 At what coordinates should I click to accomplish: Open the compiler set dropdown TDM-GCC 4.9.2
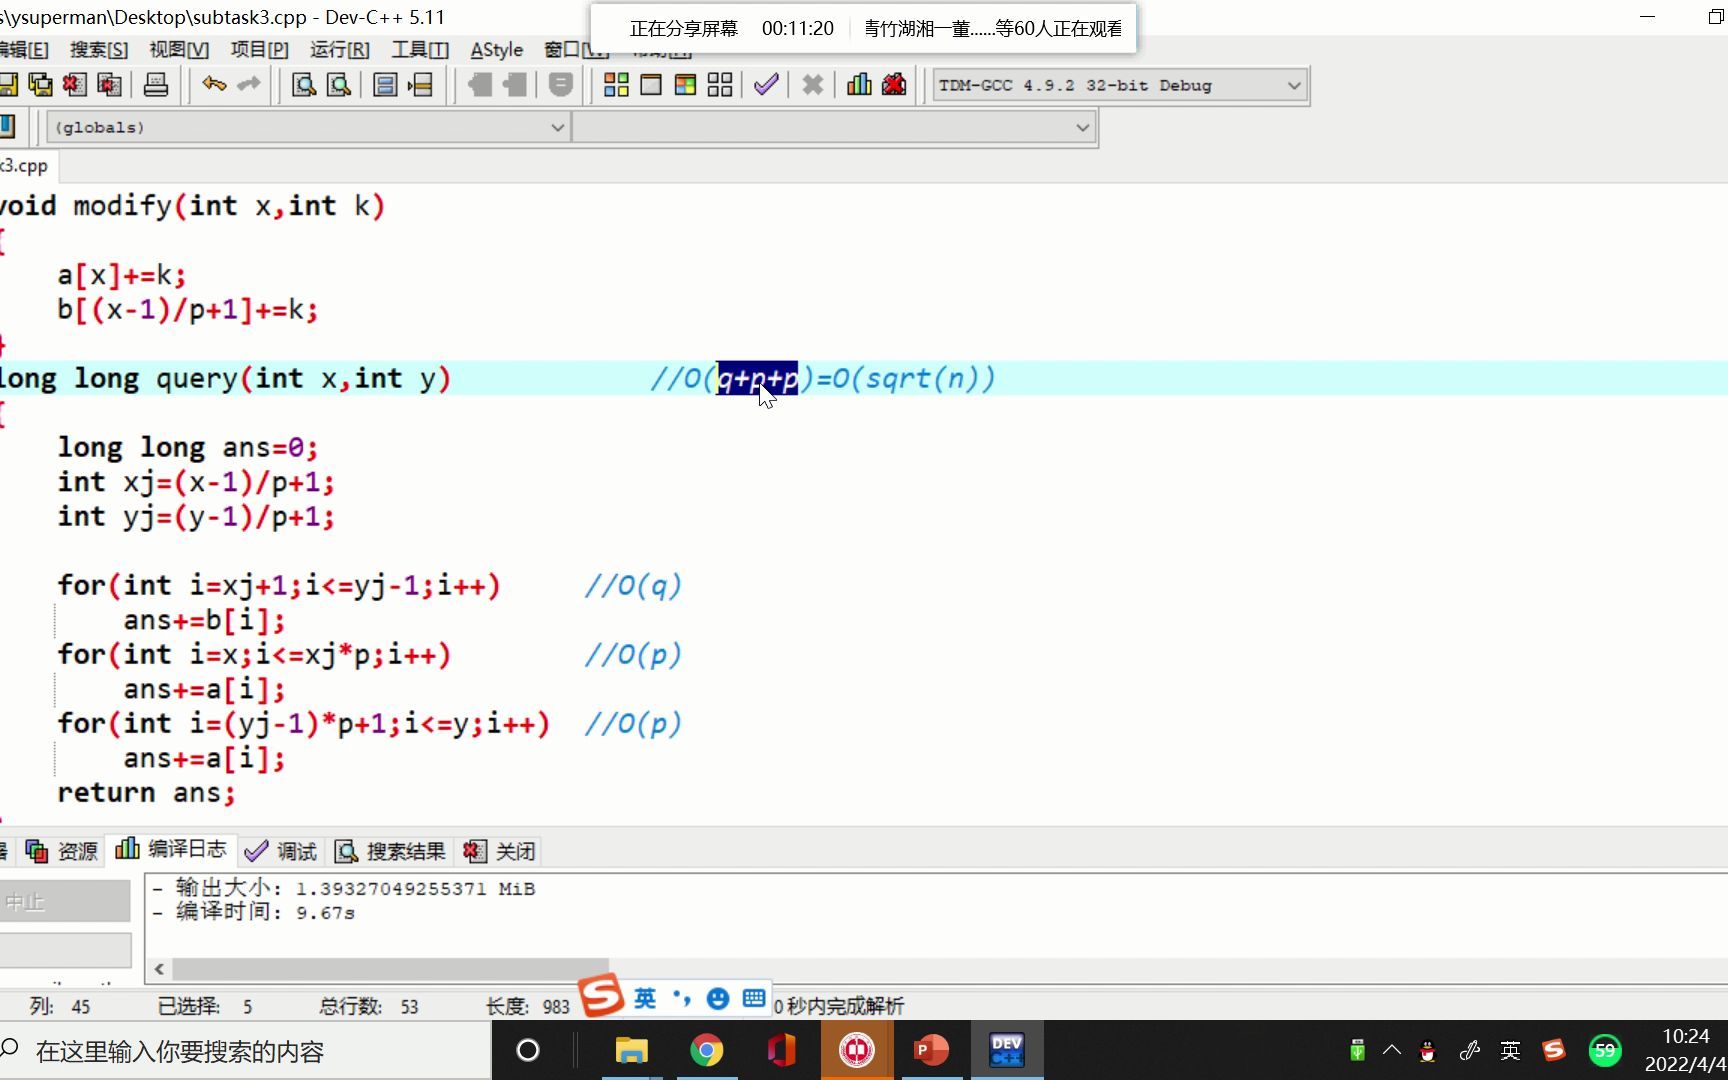tap(1120, 85)
